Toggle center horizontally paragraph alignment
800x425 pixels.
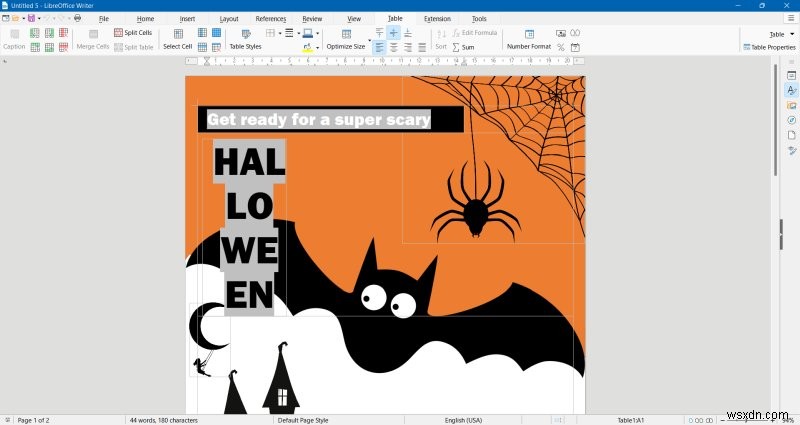click(393, 47)
